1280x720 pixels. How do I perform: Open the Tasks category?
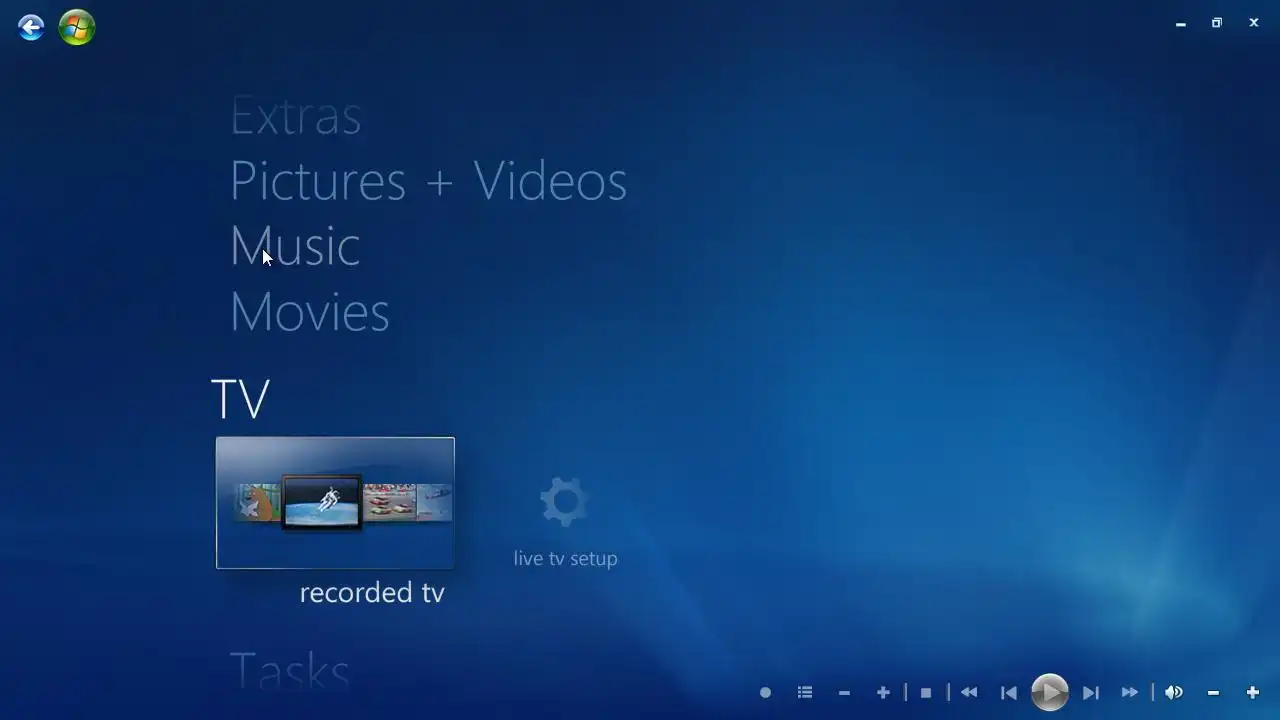point(290,671)
